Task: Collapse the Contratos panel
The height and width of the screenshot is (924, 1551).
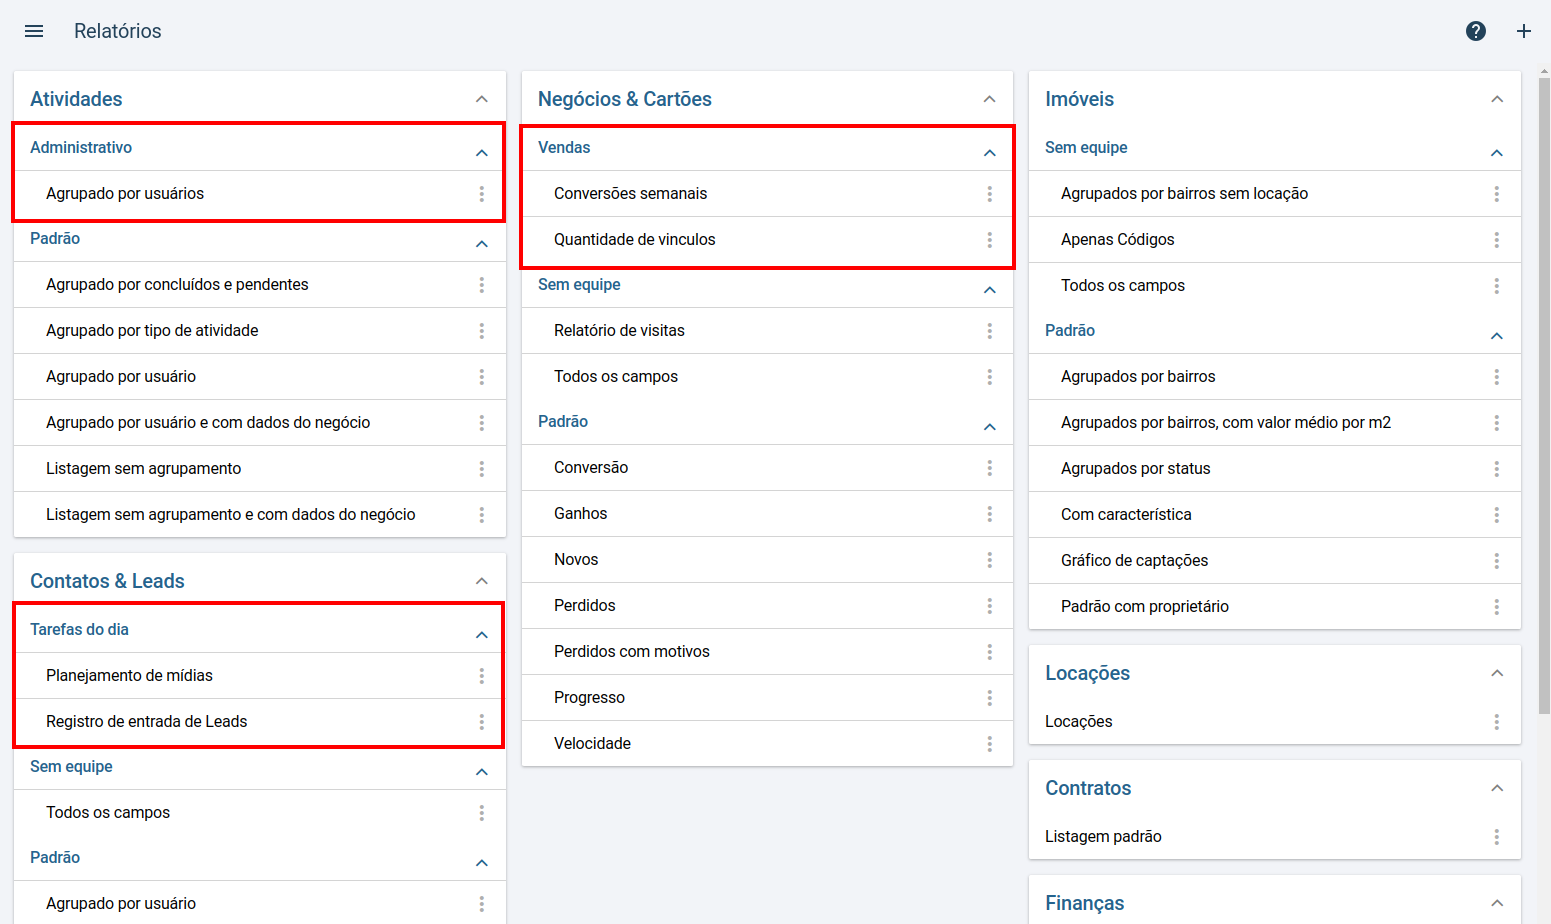Action: point(1497,788)
